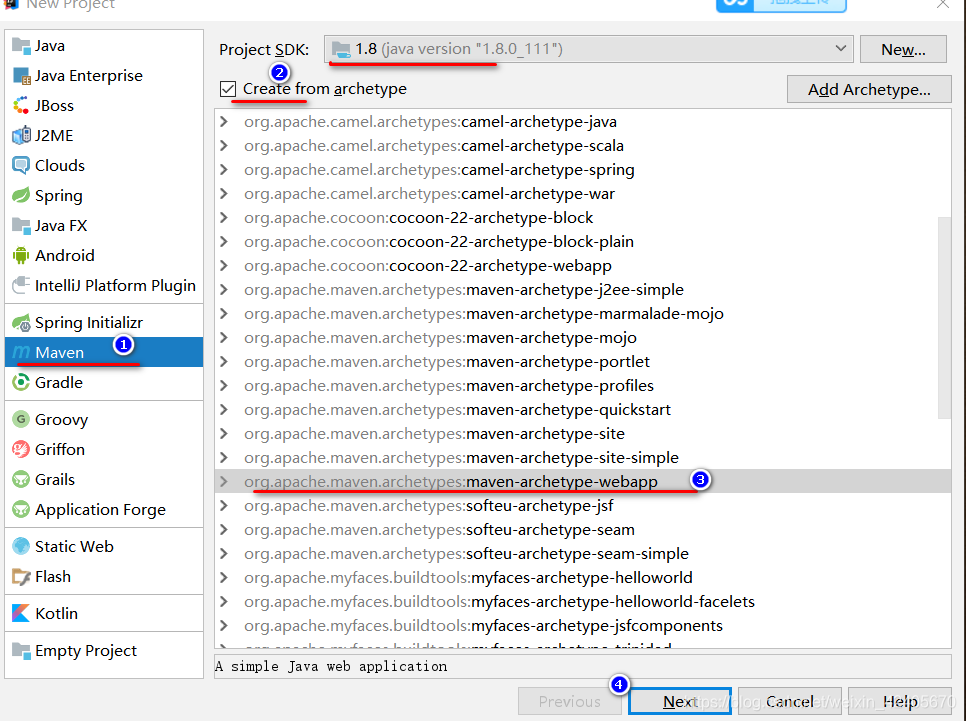The height and width of the screenshot is (721, 966).
Task: Expand cocoon-22-archetype-block node
Action: tap(224, 218)
